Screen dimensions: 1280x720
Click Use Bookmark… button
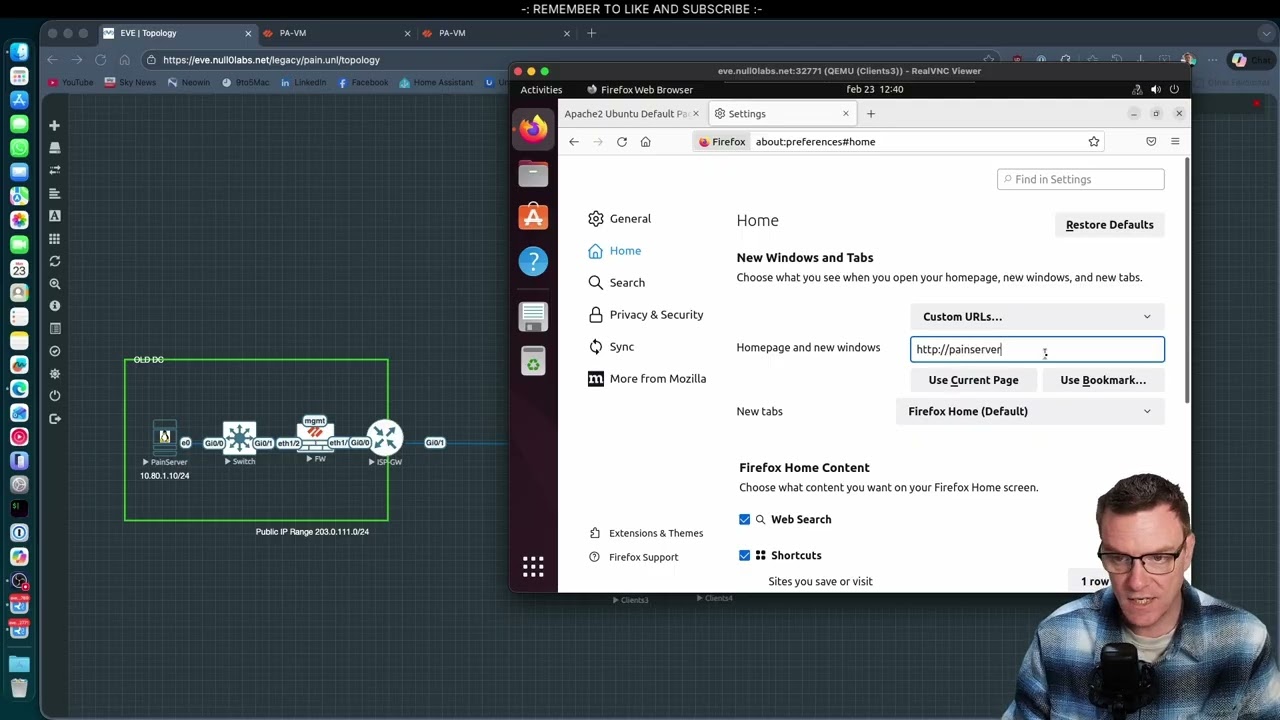tap(1103, 380)
